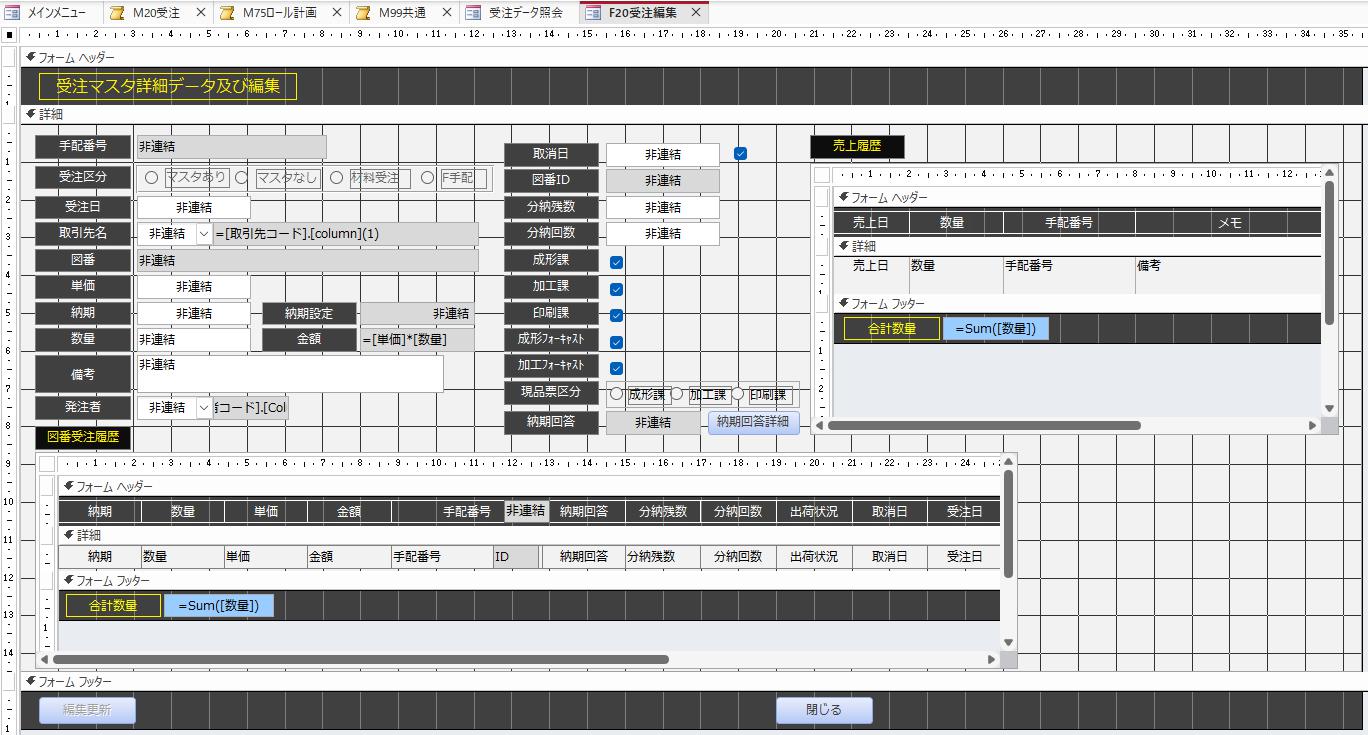Click the macro scroll icon on M75ロール計画 tab
Screen dimensions: 1368x735
pyautogui.click(x=227, y=13)
